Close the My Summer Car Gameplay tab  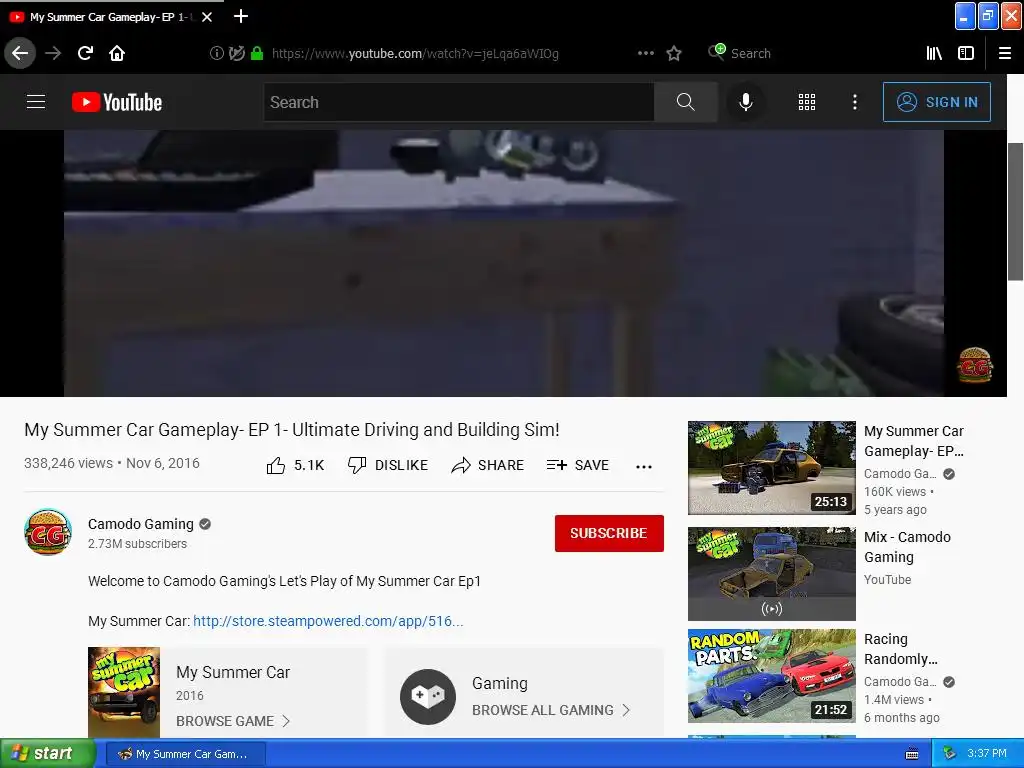[207, 17]
